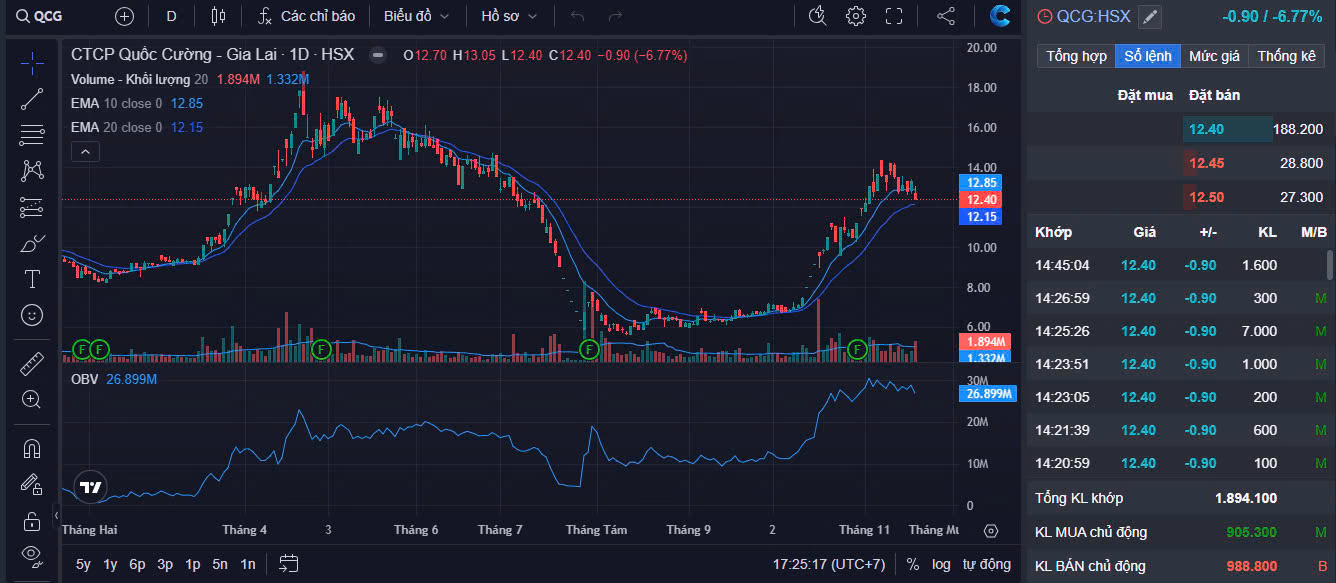Image resolution: width=1336 pixels, height=583 pixels.
Task: Toggle log scale on price axis
Action: (x=941, y=564)
